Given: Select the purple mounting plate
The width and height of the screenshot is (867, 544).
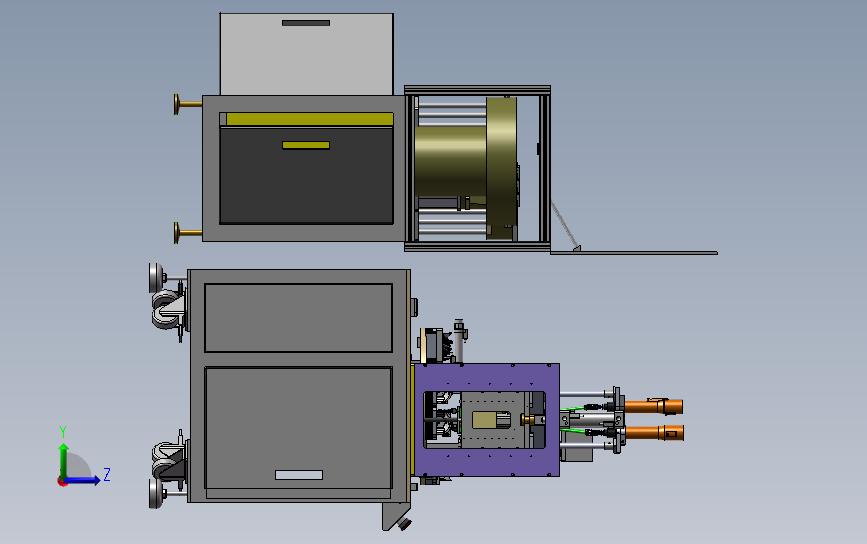Looking at the screenshot, I should click(487, 378).
